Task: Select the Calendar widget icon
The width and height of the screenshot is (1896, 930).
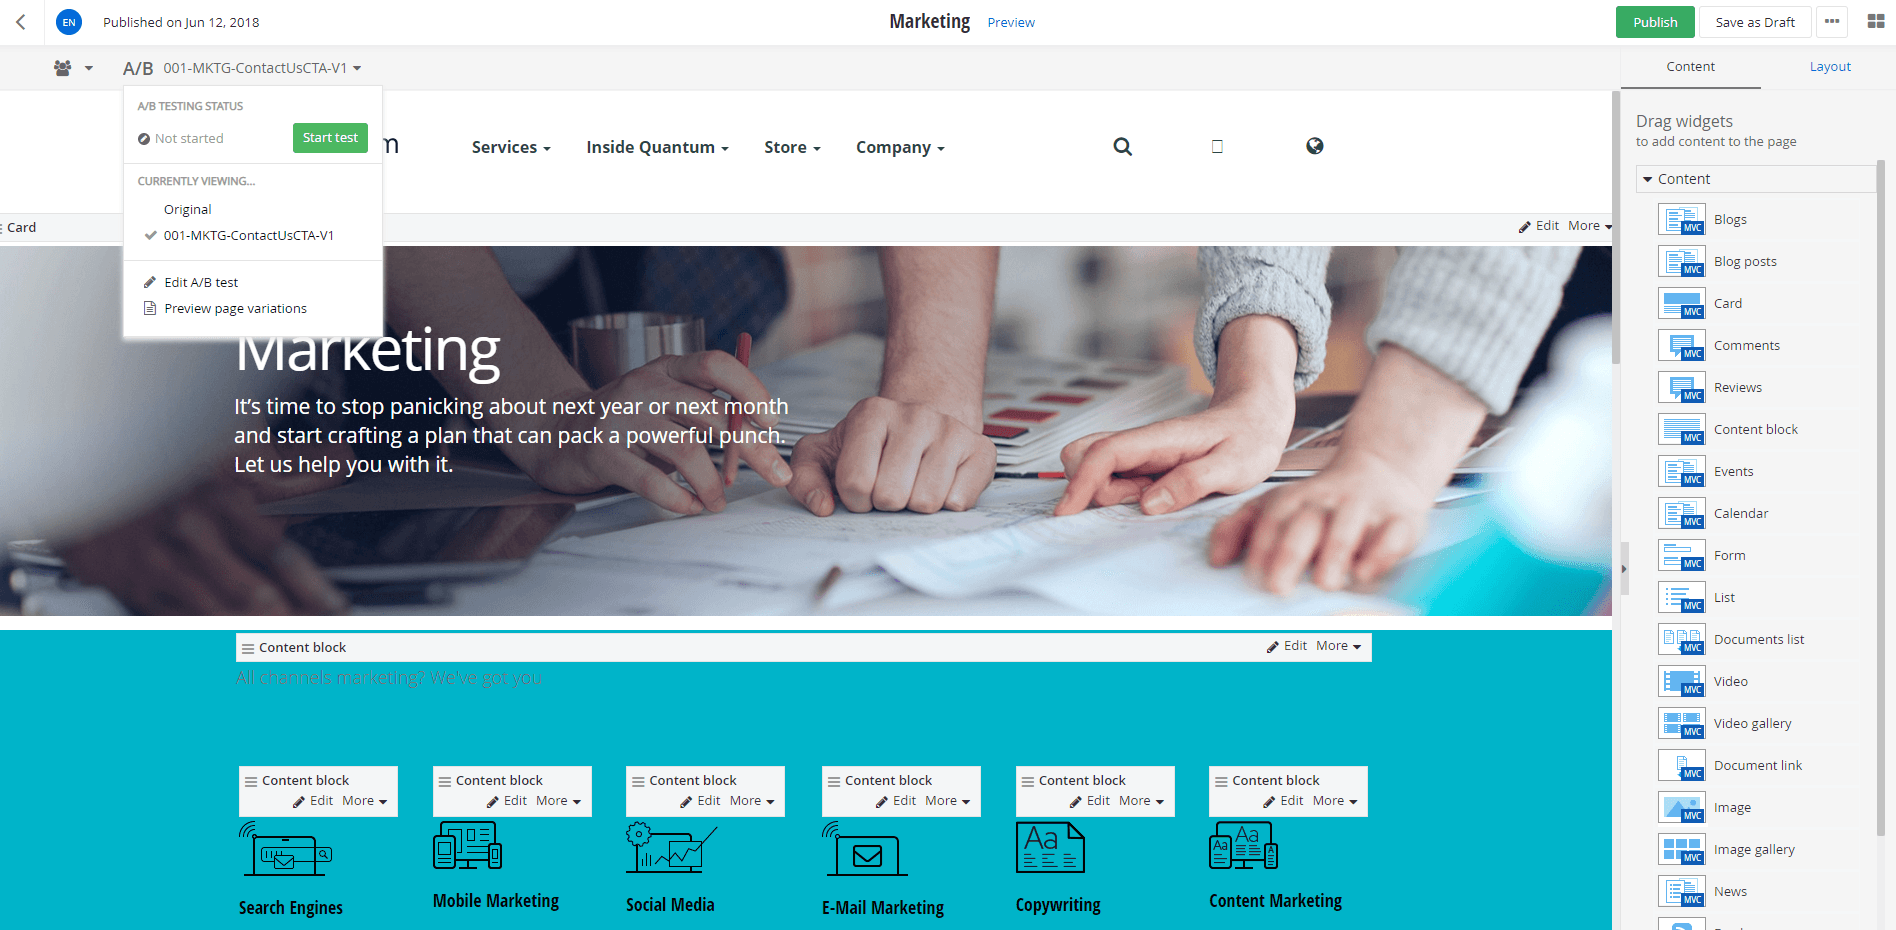Action: pos(1681,513)
